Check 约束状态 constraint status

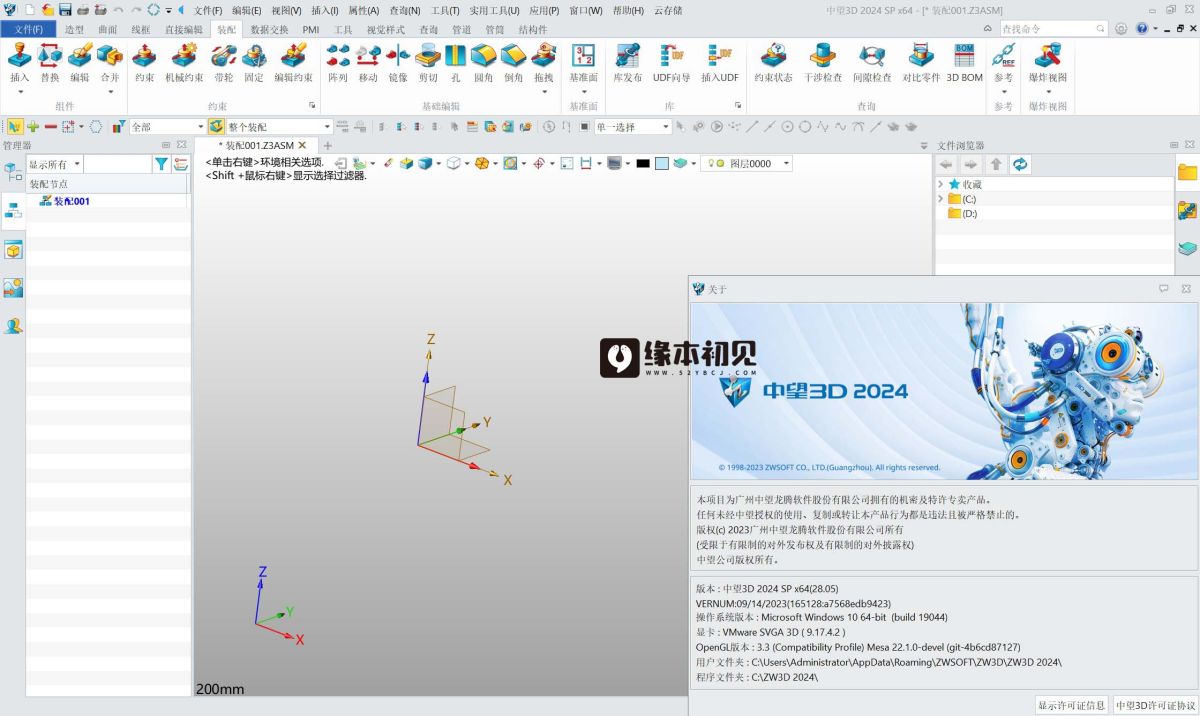click(773, 55)
